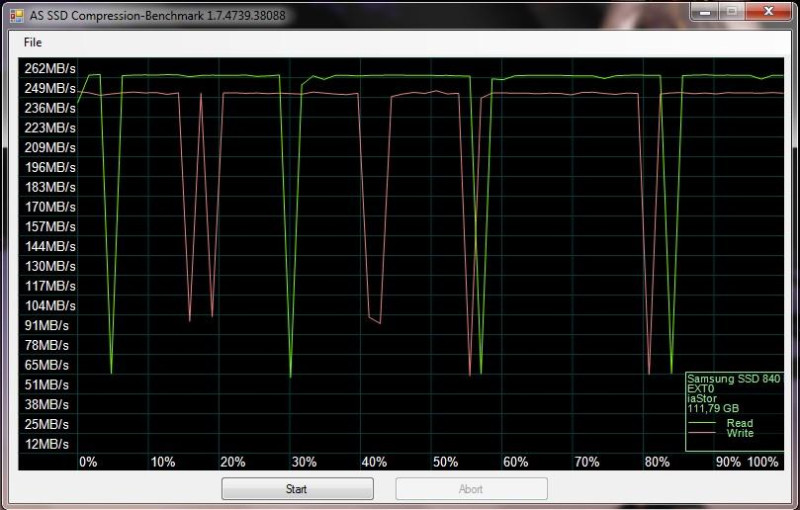Click the EXT0 legend entry
This screenshot has width=800, height=510.
point(701,389)
